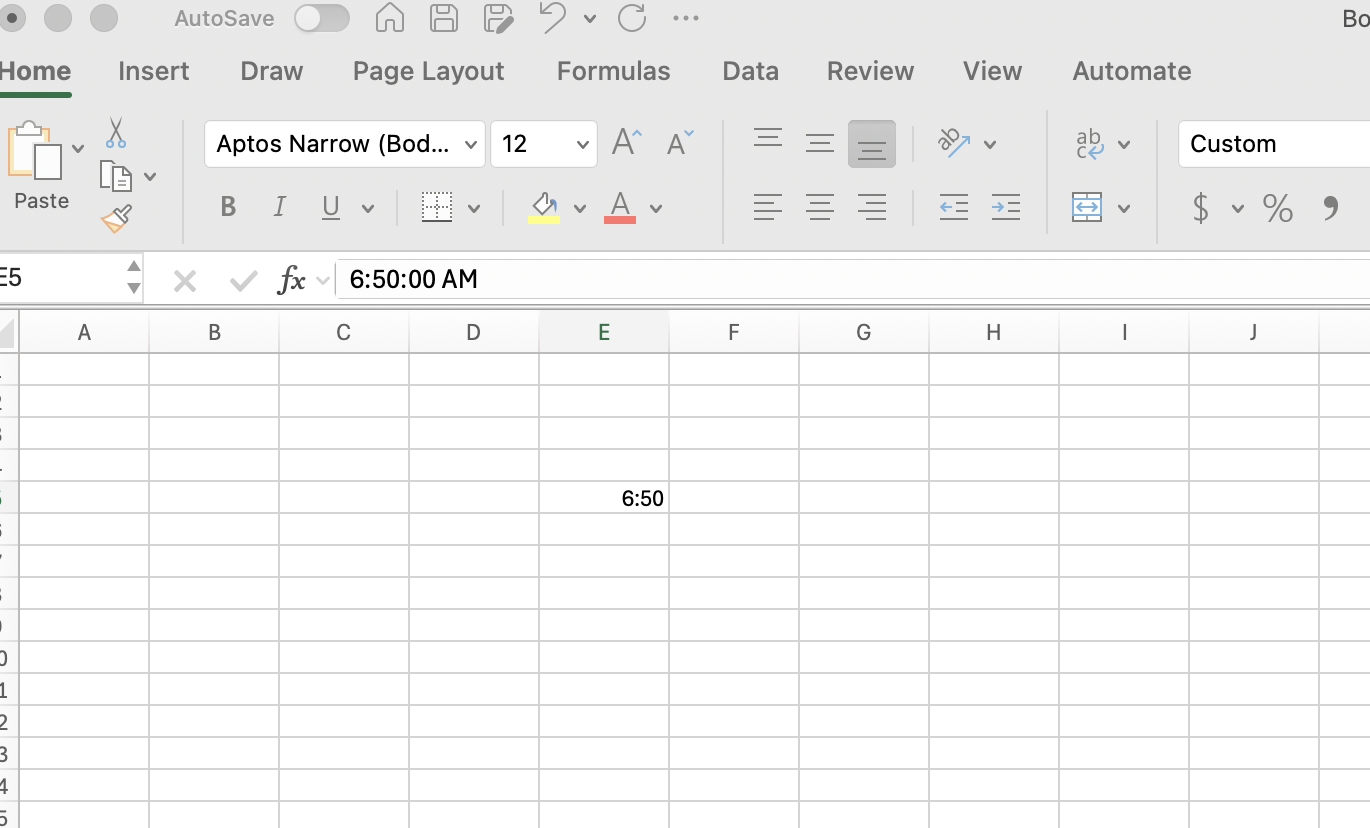Open the Review tab
This screenshot has width=1370, height=828.
click(x=870, y=71)
